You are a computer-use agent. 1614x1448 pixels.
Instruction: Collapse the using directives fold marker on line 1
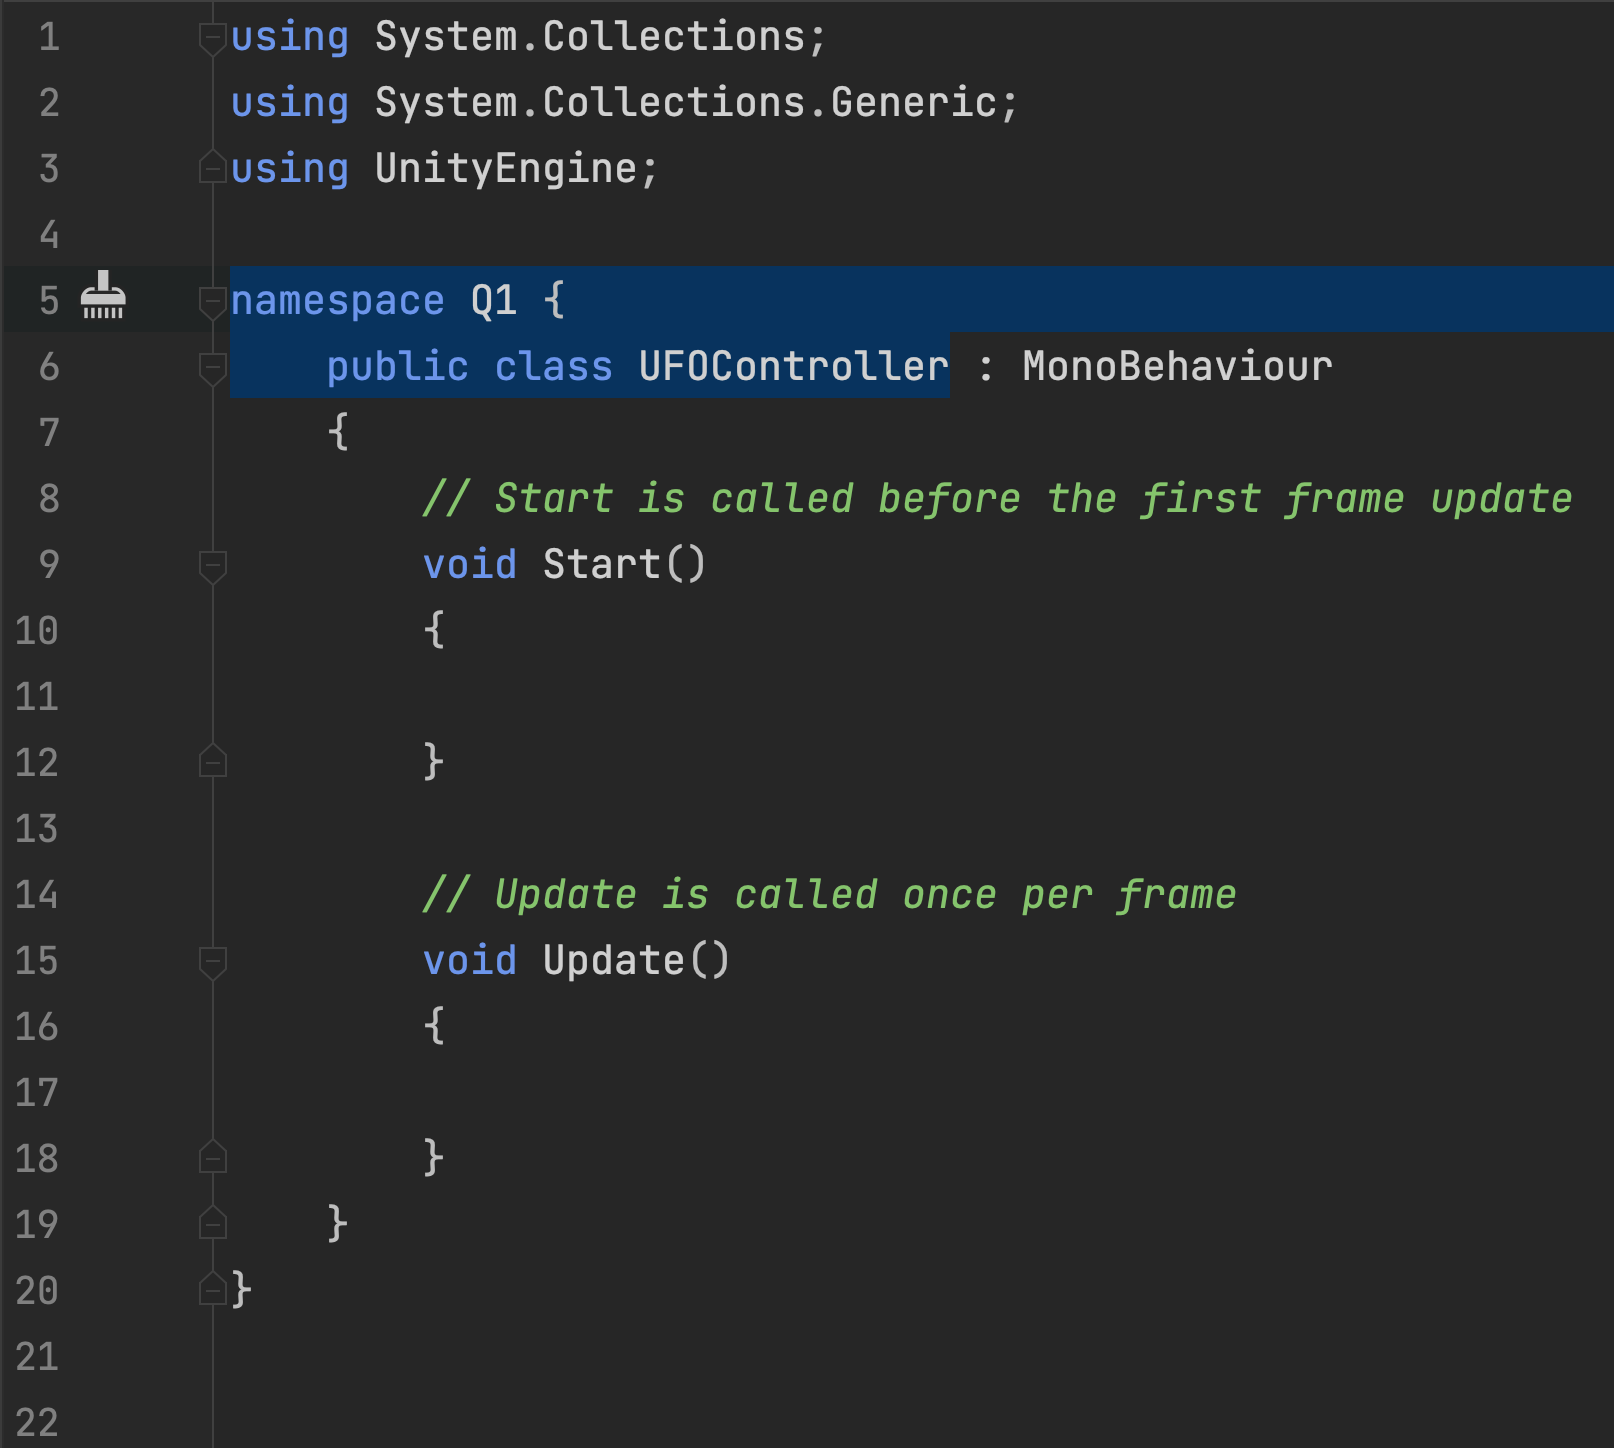pyautogui.click(x=212, y=38)
